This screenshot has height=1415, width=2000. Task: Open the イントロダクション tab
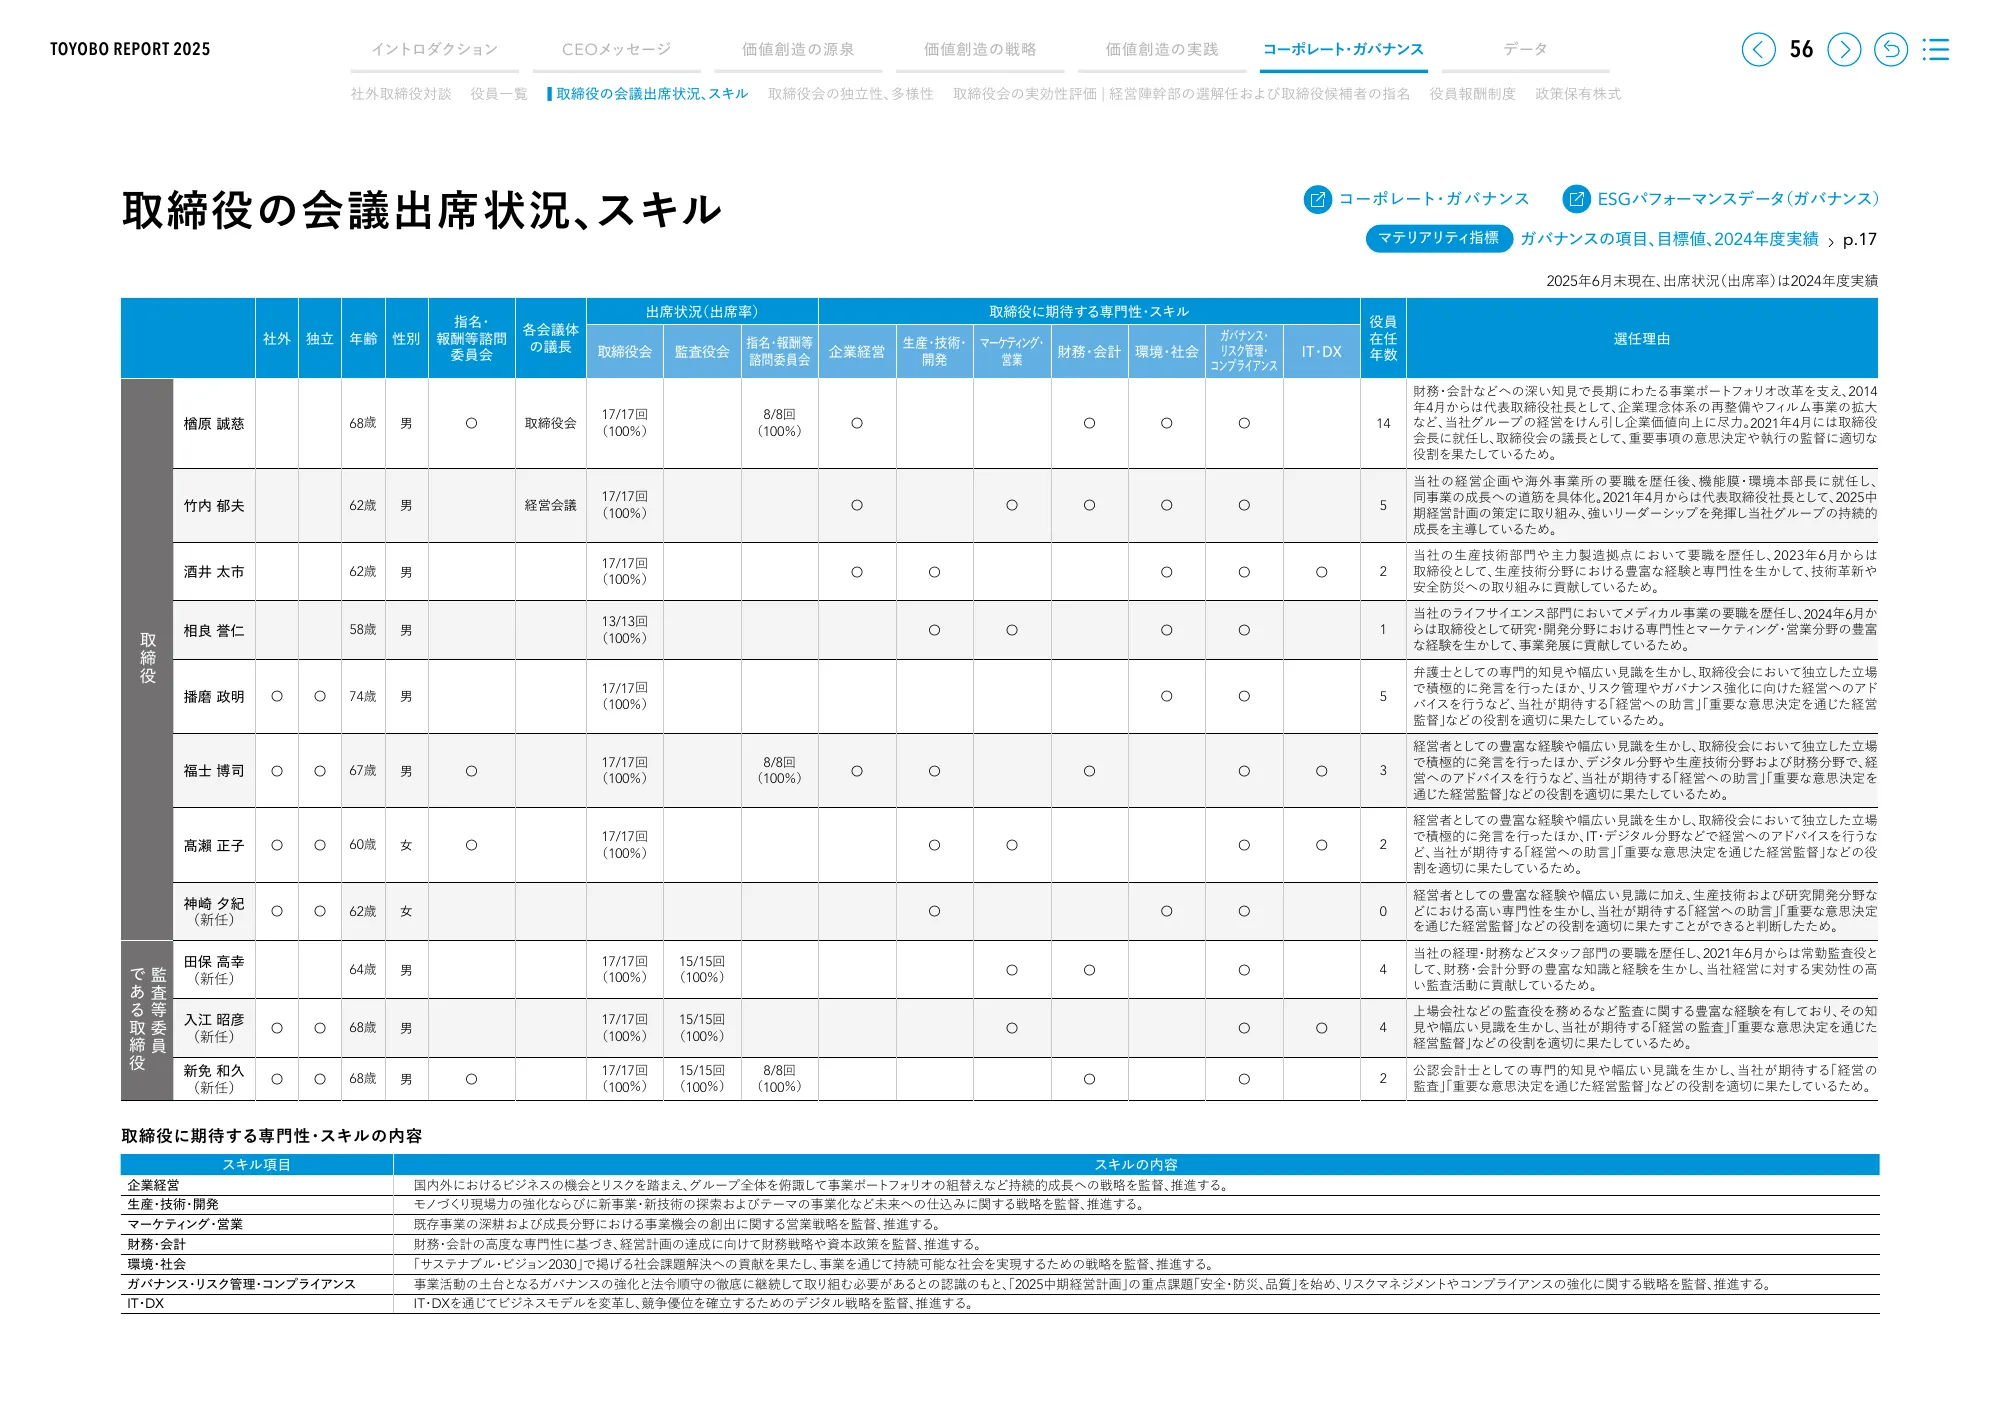coord(434,49)
